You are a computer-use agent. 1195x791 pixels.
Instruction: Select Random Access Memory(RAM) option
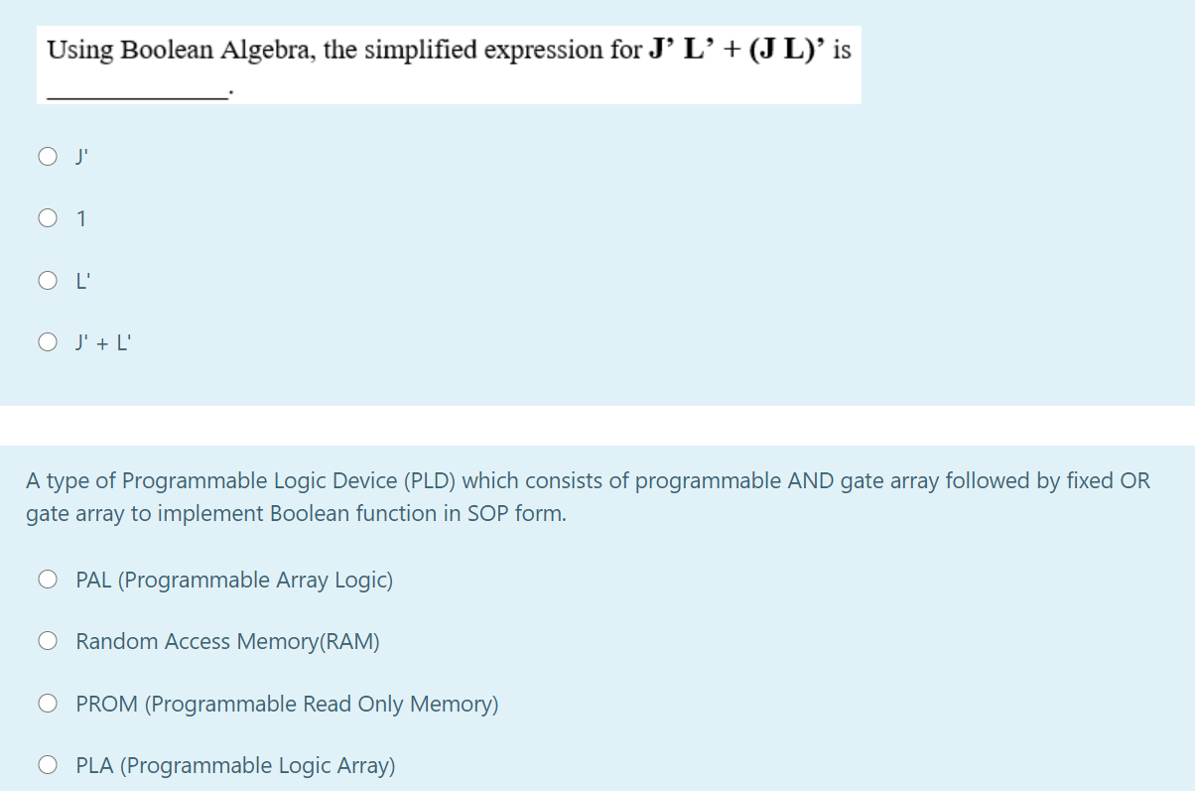[47, 640]
